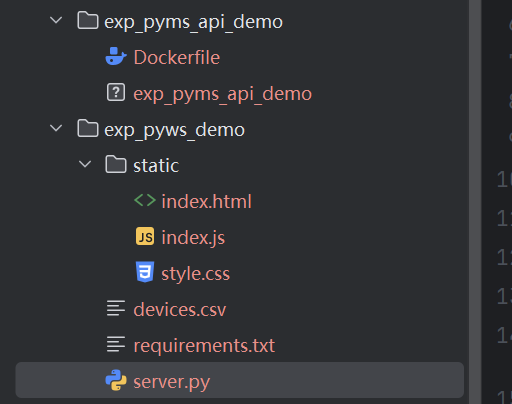Viewport: 512px width, 404px height.
Task: Click the project tree vertical scrollbar
Action: pos(475,202)
